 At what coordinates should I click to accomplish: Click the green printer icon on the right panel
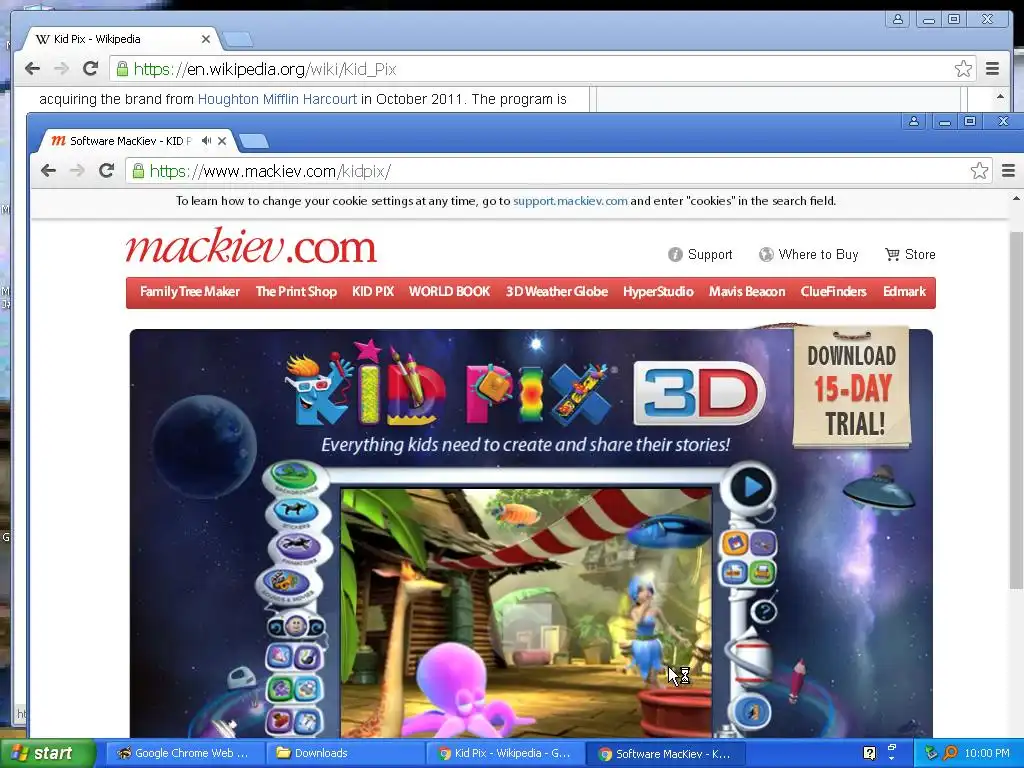pyautogui.click(x=763, y=573)
